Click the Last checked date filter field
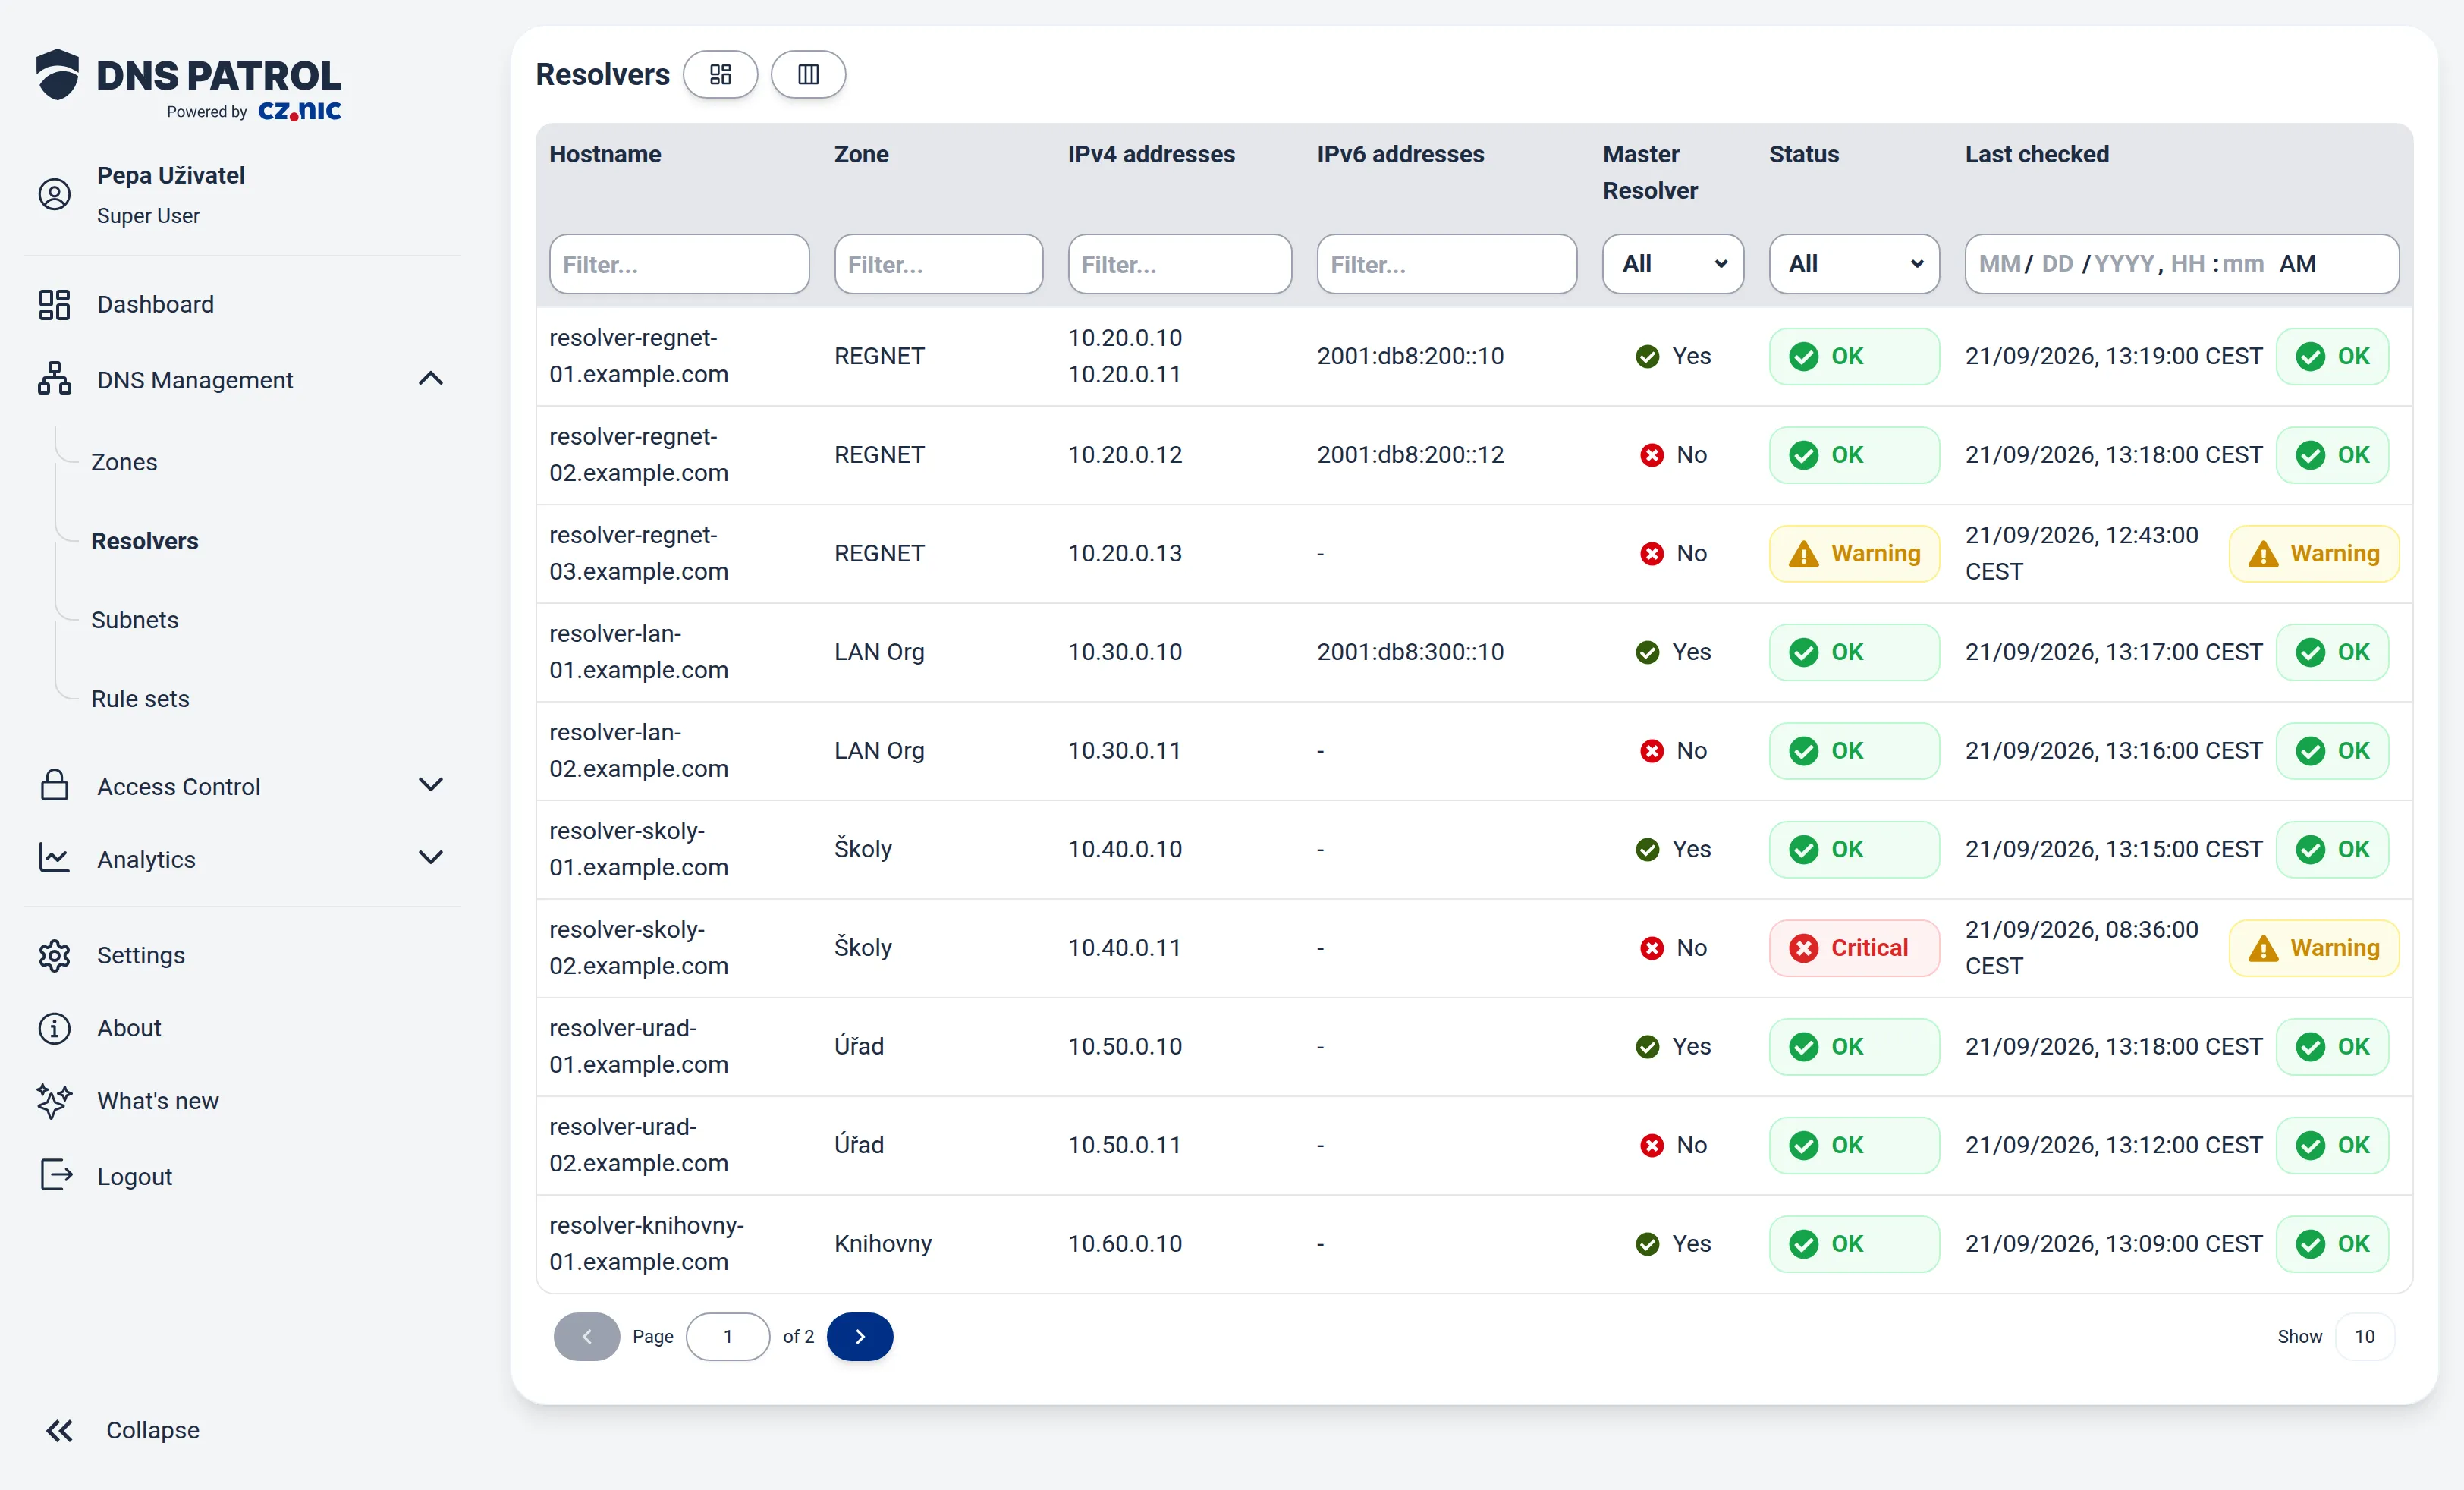 coord(2182,264)
